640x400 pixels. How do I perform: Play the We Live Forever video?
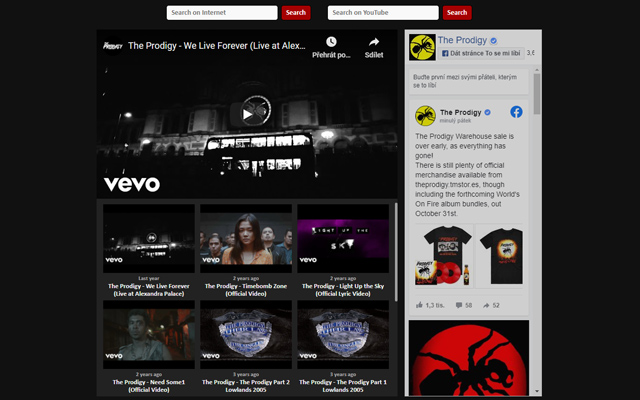247,114
